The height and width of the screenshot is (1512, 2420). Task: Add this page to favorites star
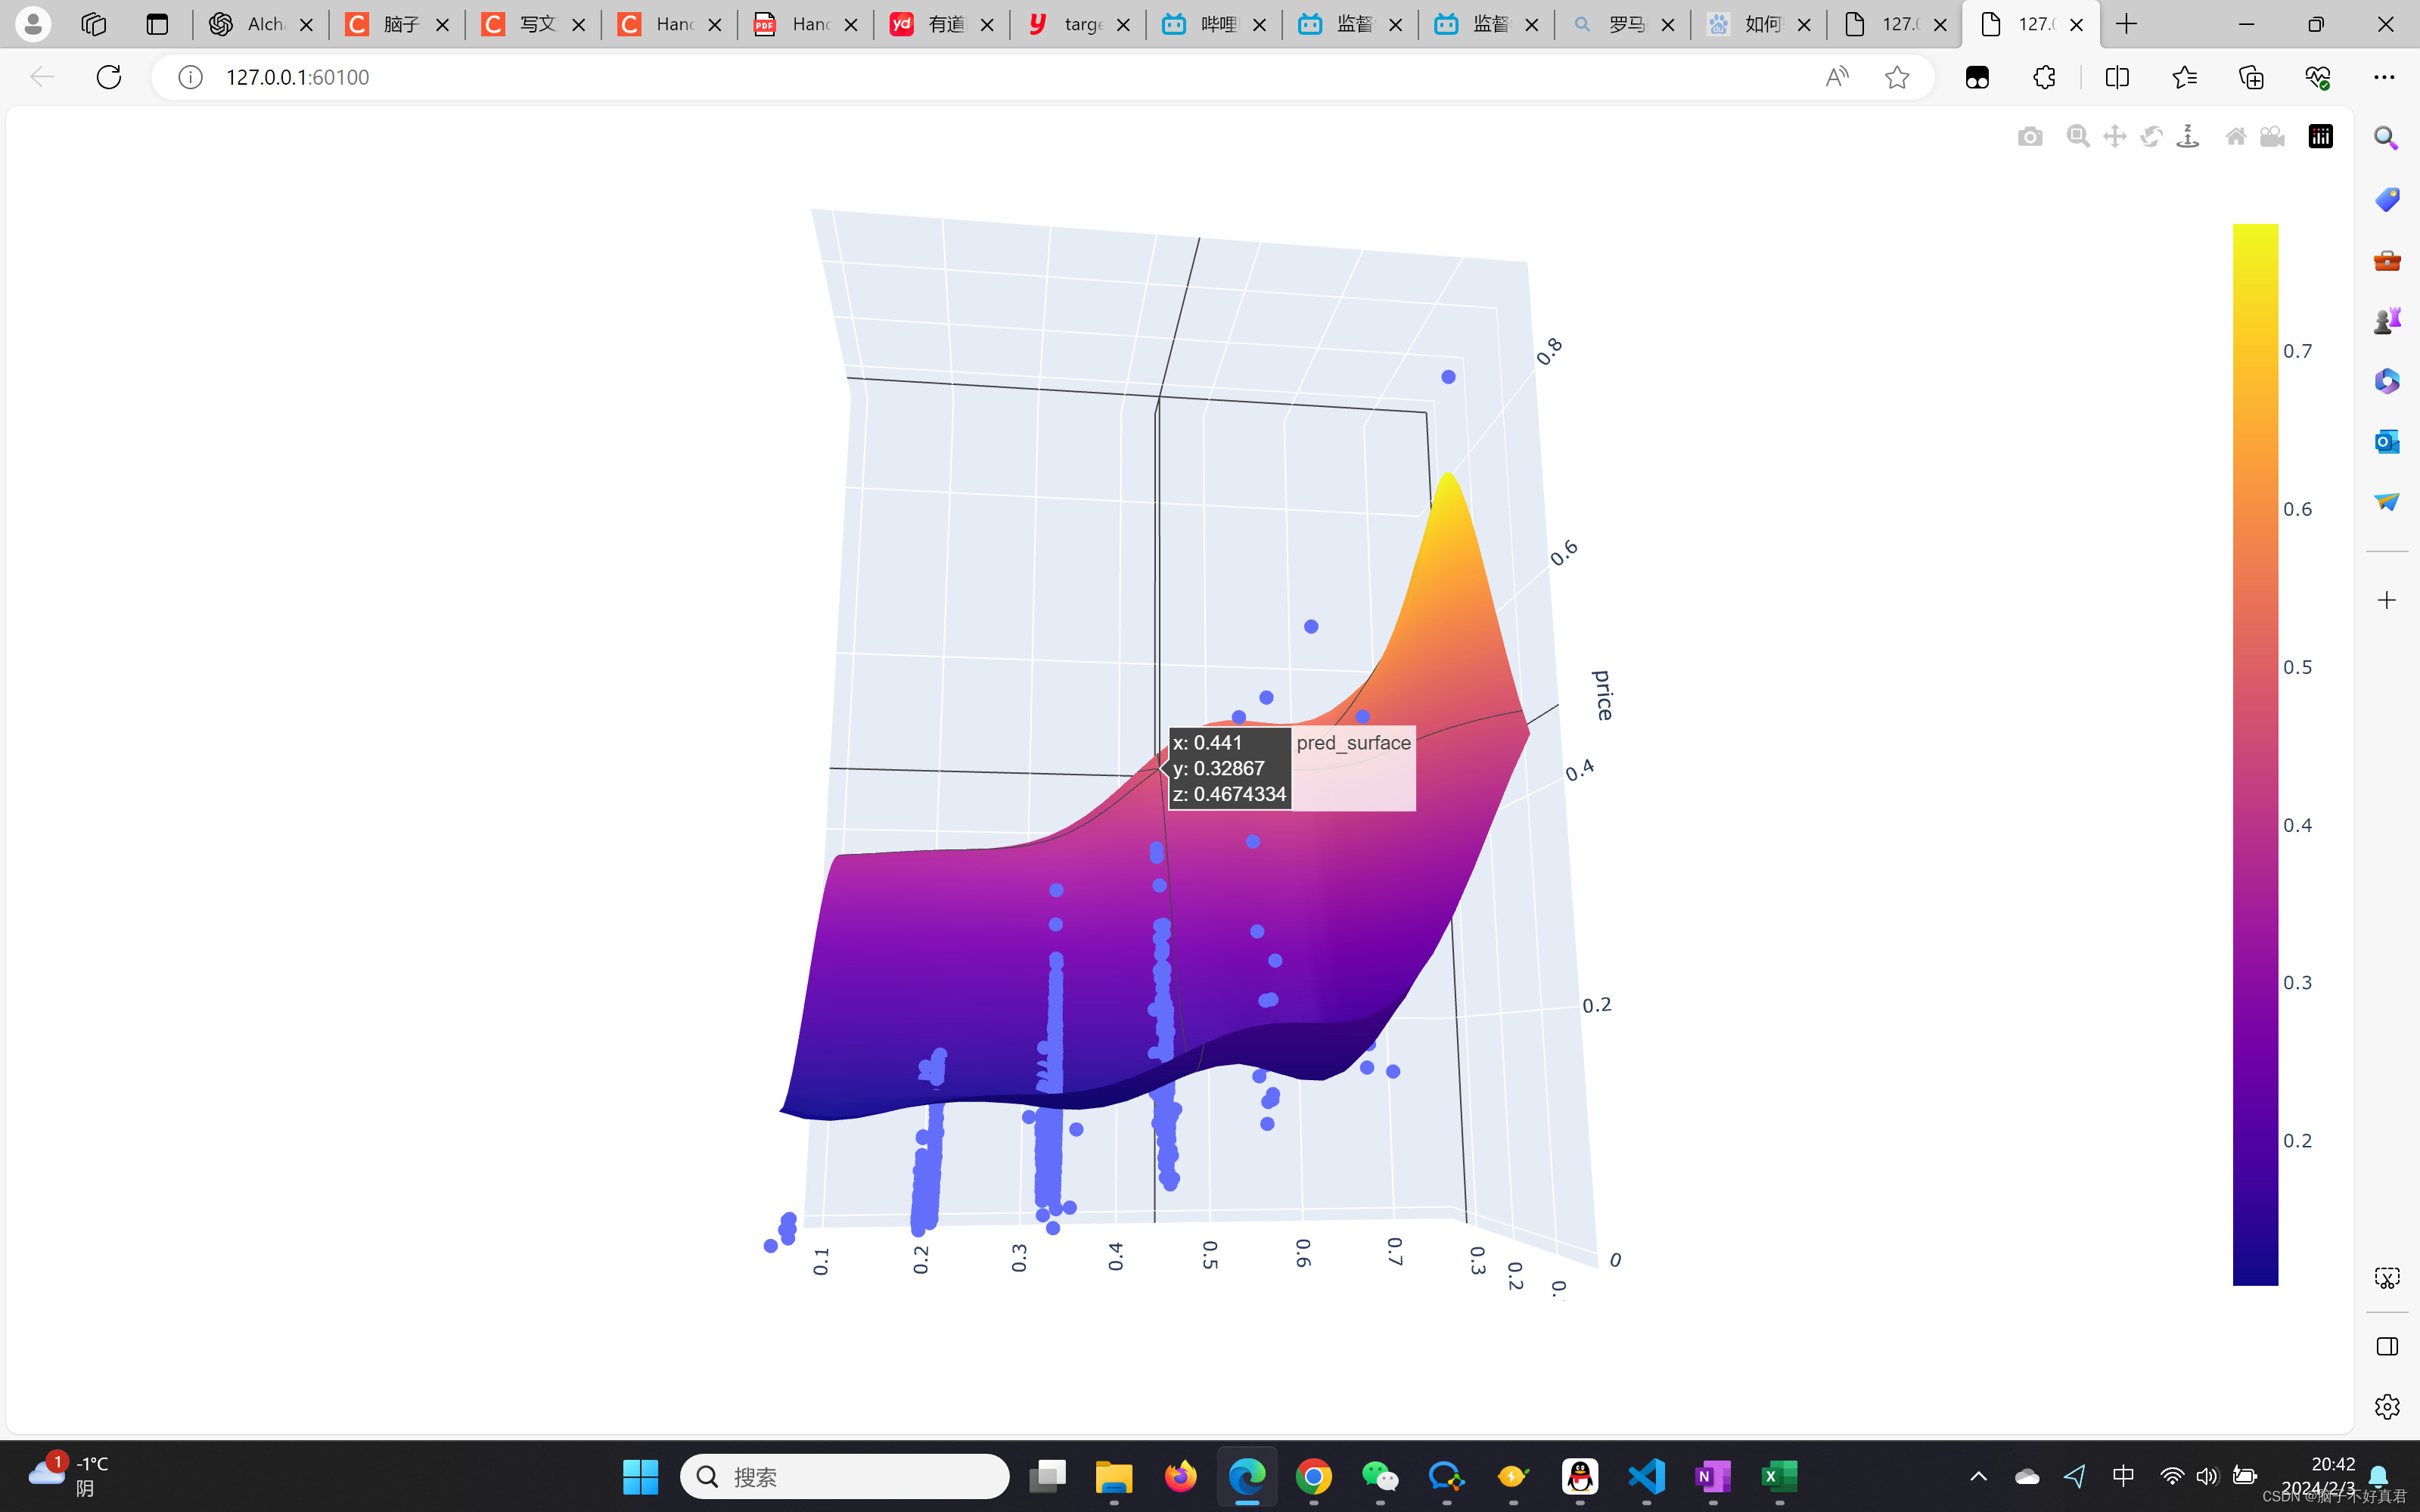(1896, 77)
